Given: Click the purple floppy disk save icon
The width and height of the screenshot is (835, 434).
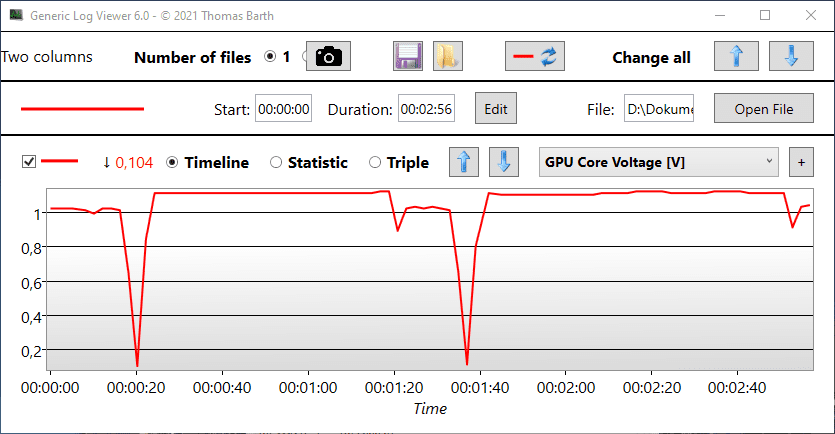Looking at the screenshot, I should pyautogui.click(x=408, y=56).
